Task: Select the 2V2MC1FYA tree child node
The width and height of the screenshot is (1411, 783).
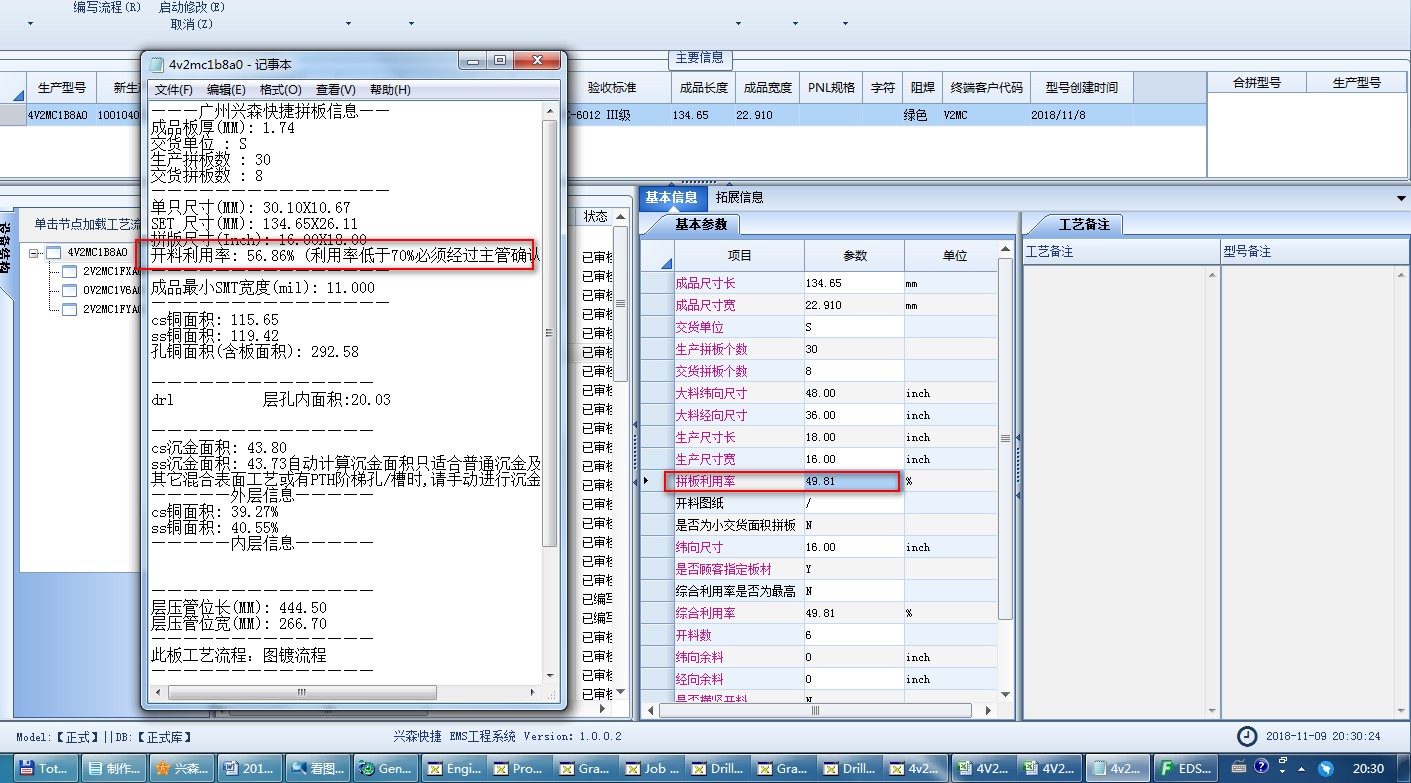Action: tap(110, 309)
